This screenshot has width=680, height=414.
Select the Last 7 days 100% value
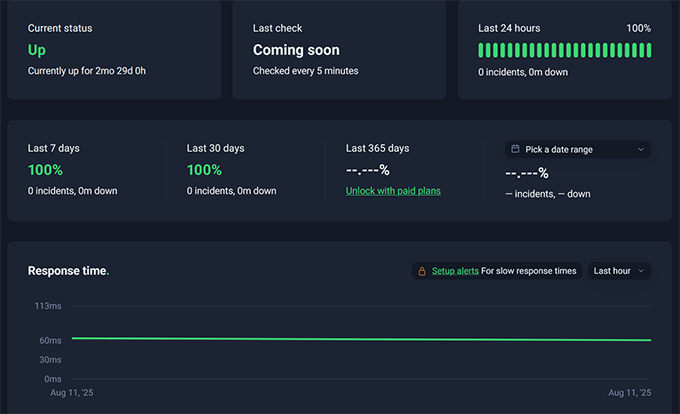click(45, 170)
